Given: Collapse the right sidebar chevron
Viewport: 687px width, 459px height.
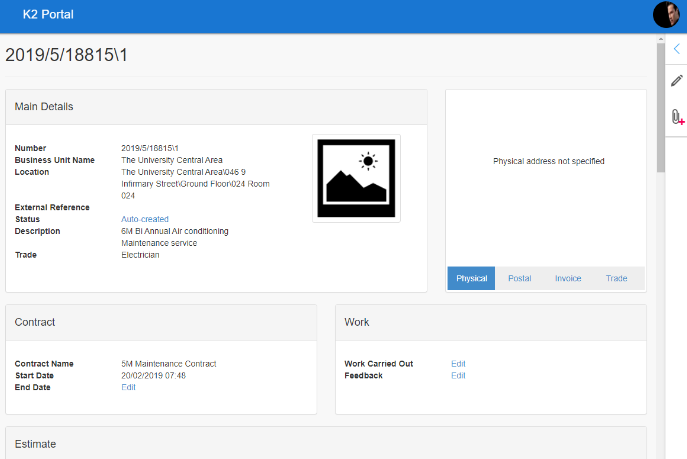Looking at the screenshot, I should [x=676, y=48].
